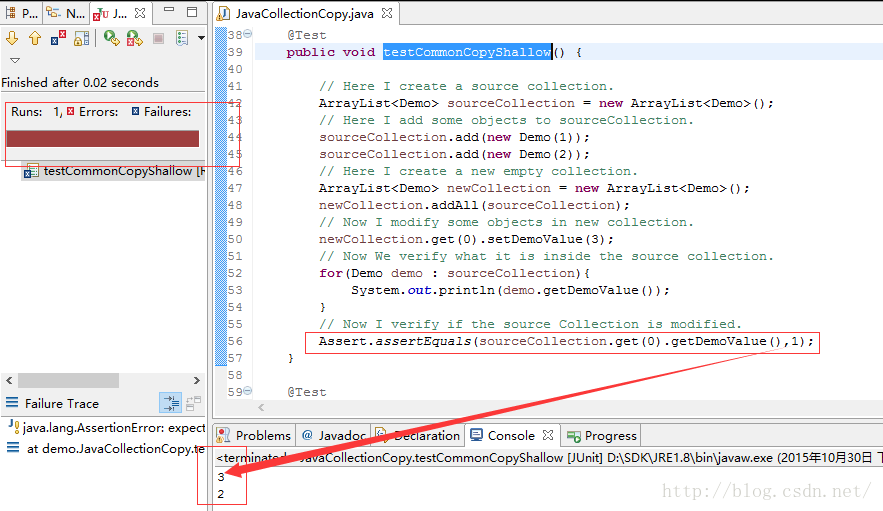
Task: Close the Console view tab
Action: (x=548, y=435)
